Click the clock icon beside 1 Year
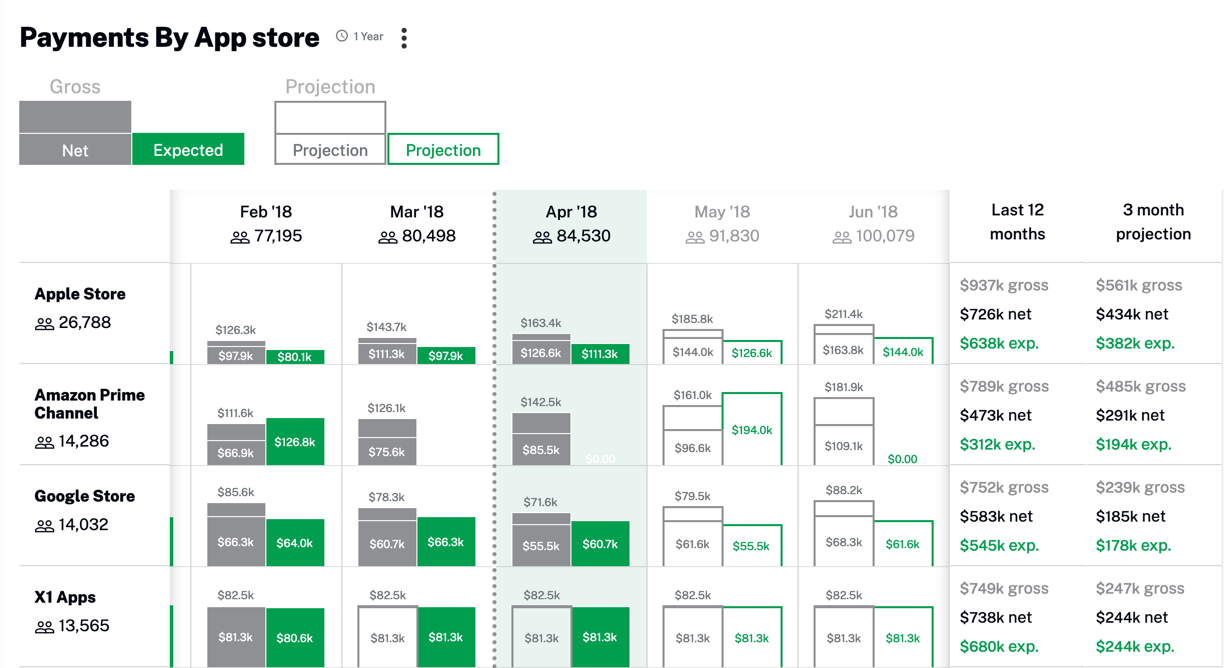Viewport: 1224px width, 668px height. point(342,36)
